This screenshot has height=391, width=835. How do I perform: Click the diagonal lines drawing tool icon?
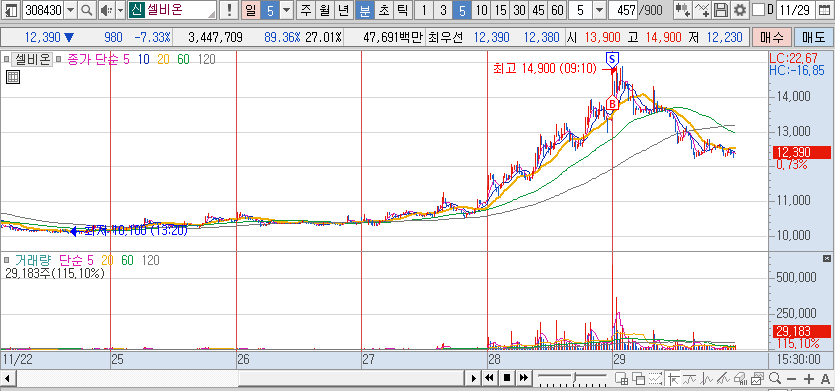[x=723, y=378]
